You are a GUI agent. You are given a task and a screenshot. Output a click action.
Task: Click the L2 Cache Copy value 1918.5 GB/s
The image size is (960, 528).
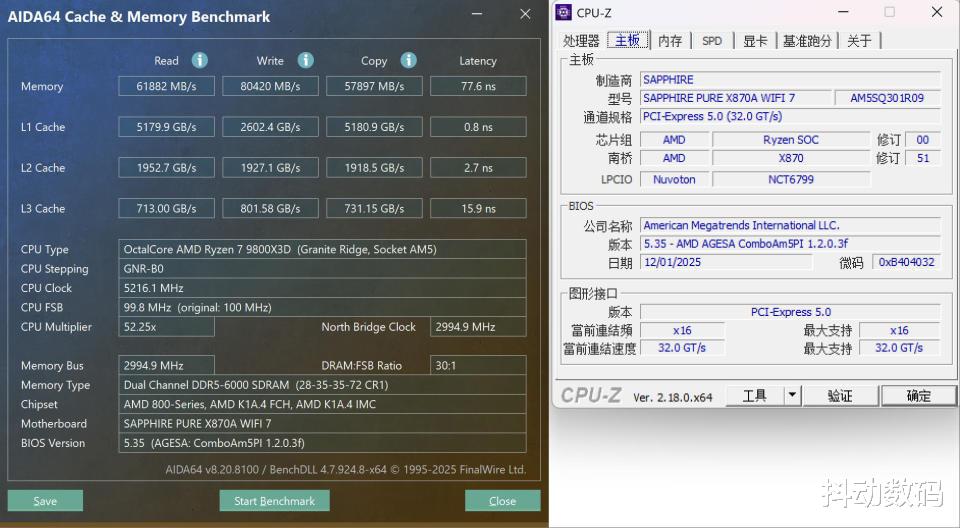[x=374, y=167]
